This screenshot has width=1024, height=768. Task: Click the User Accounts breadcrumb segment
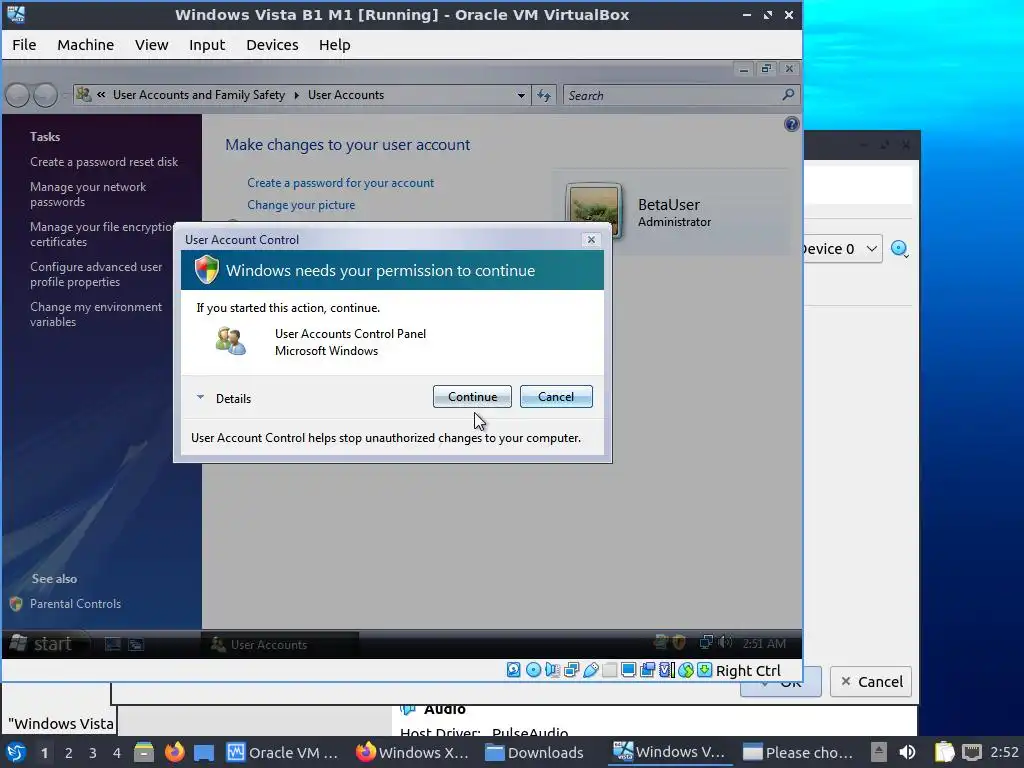coord(346,95)
